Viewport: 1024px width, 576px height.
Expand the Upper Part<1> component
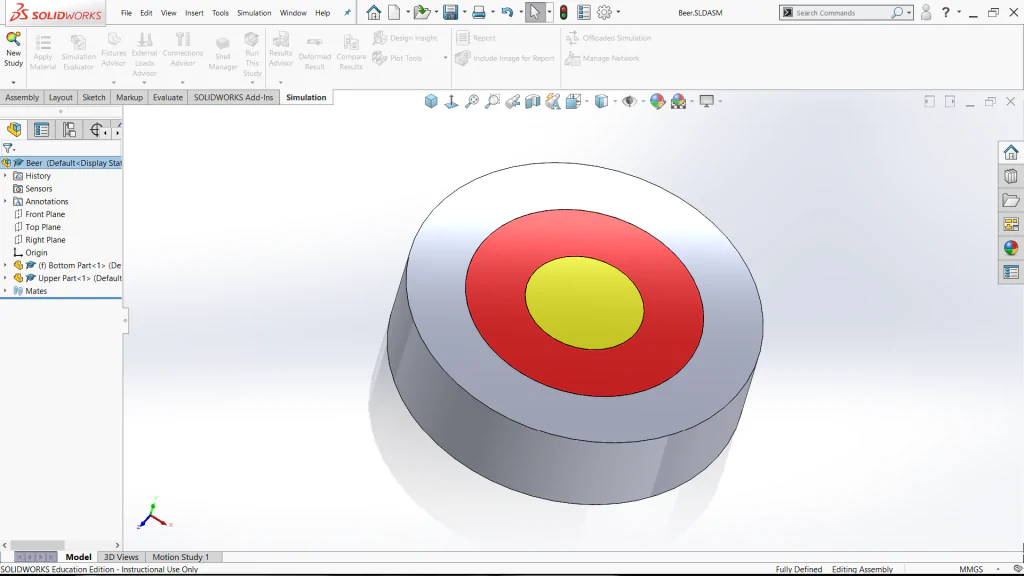pyautogui.click(x=6, y=278)
